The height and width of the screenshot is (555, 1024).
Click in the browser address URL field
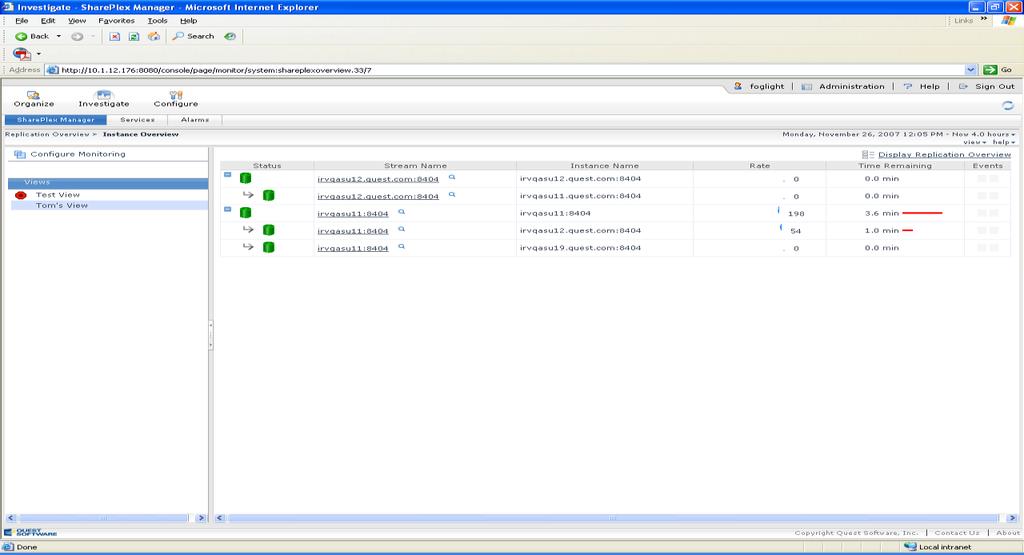509,70
